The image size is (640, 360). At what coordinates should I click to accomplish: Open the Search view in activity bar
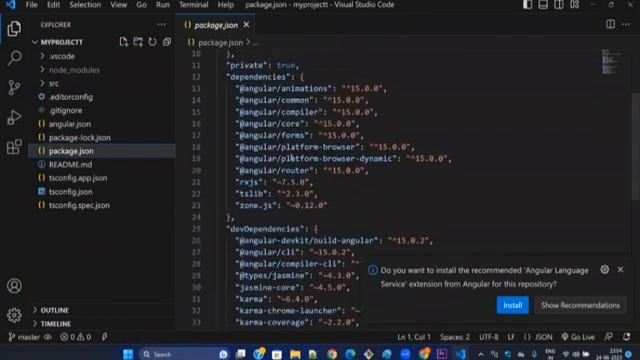point(14,58)
